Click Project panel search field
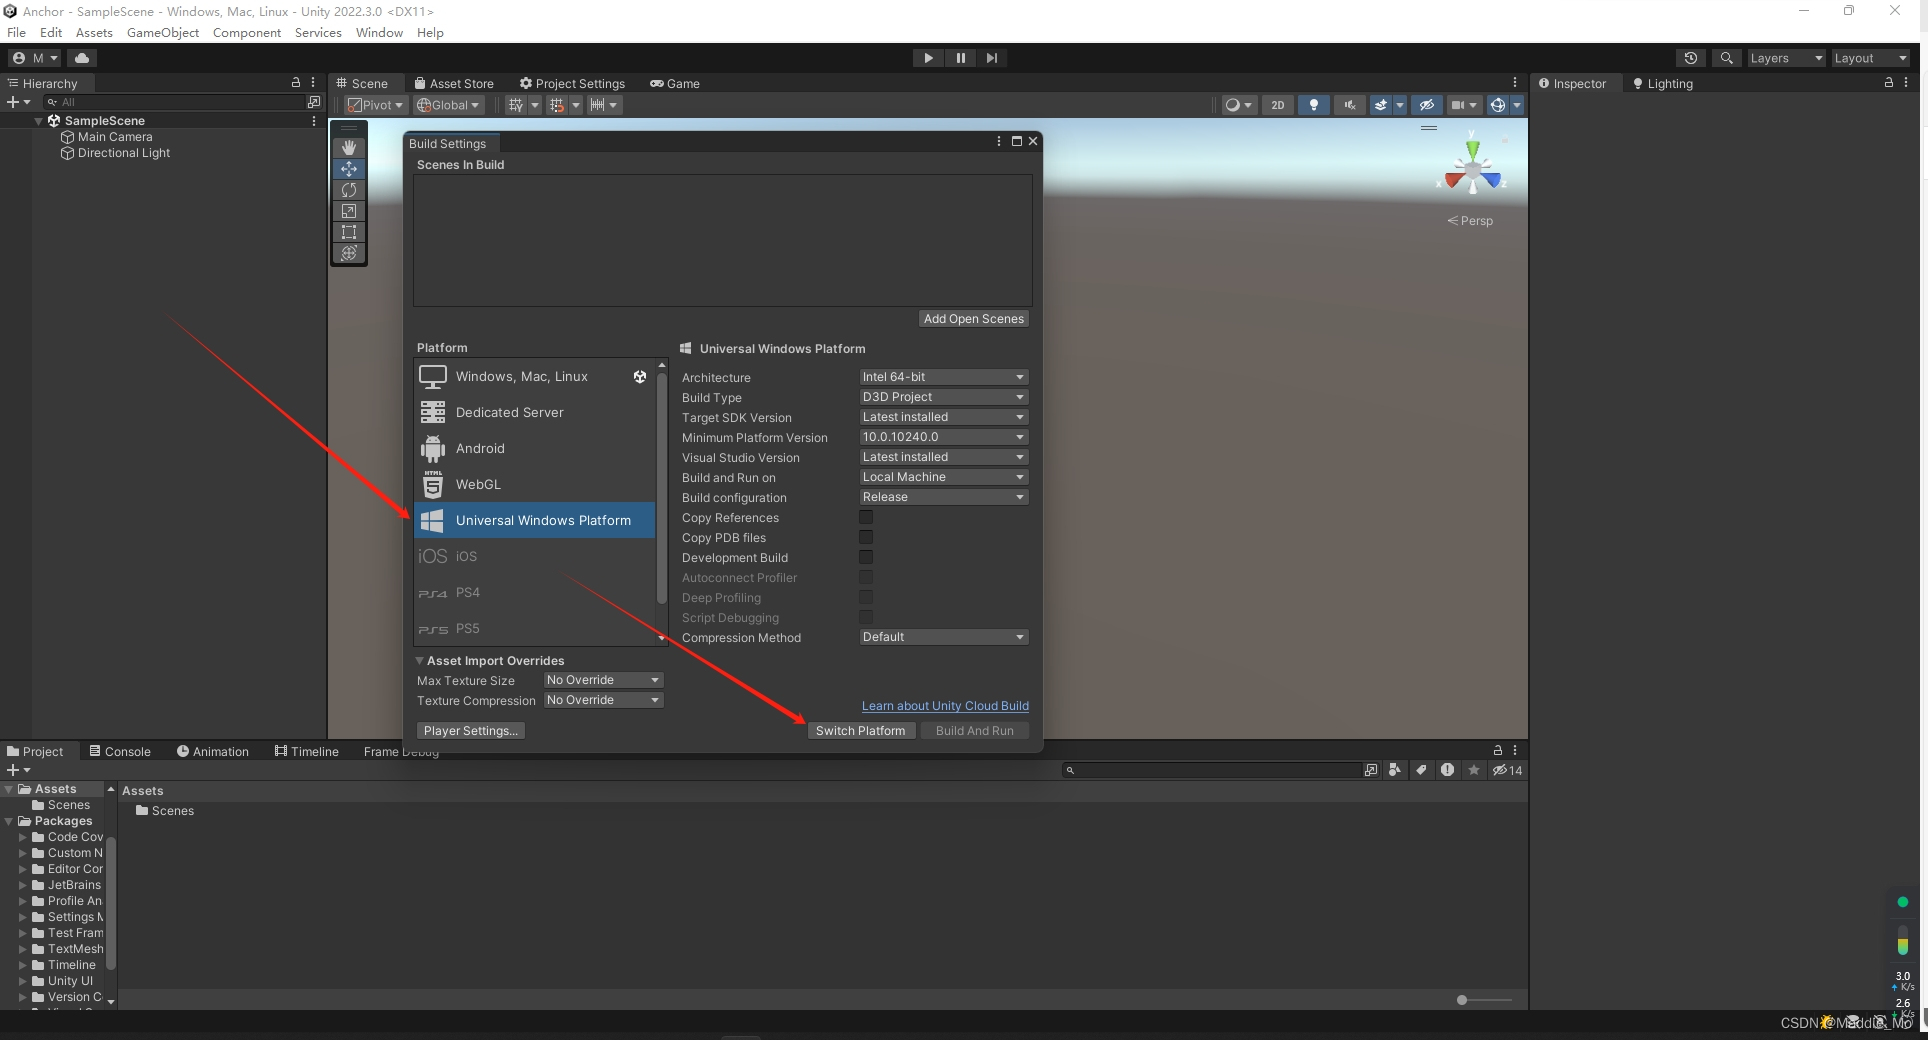 coord(1212,770)
